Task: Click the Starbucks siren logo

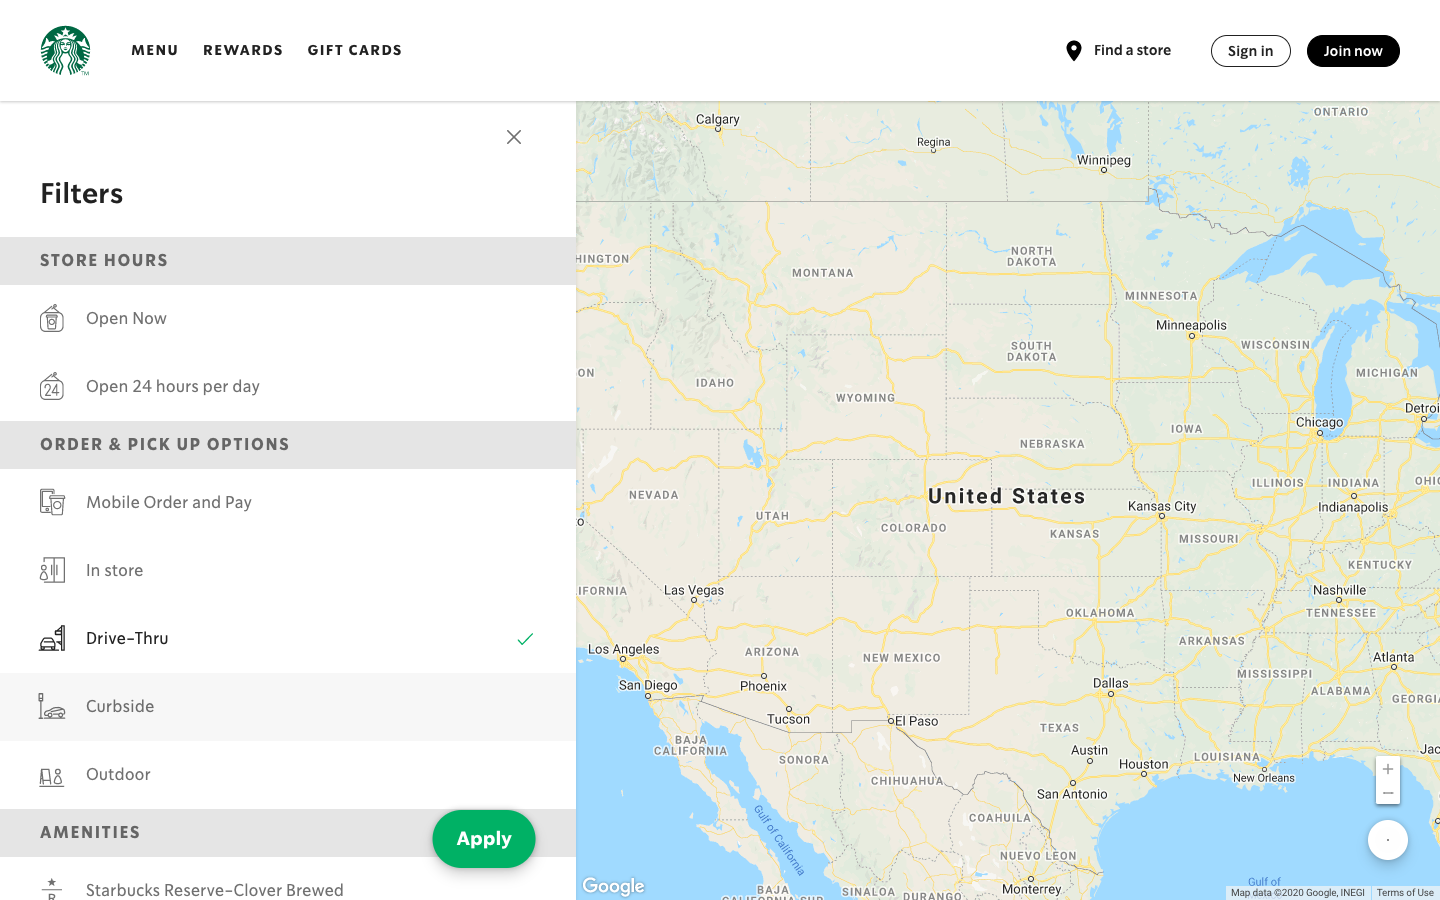Action: 65,50
